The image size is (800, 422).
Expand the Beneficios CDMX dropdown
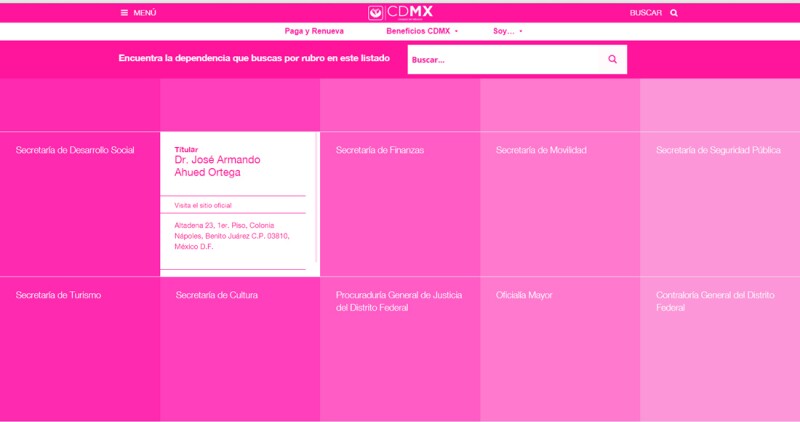421,31
